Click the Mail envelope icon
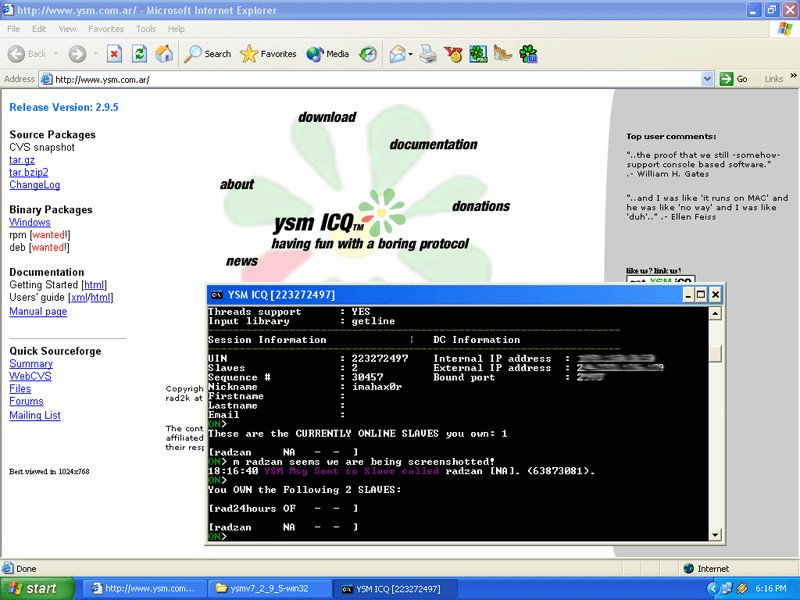 (x=397, y=54)
